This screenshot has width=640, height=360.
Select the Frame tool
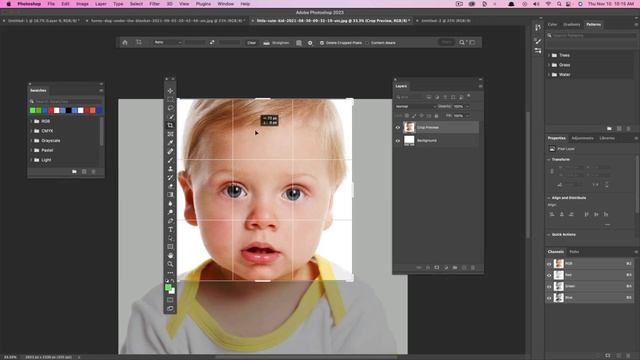pyautogui.click(x=170, y=134)
